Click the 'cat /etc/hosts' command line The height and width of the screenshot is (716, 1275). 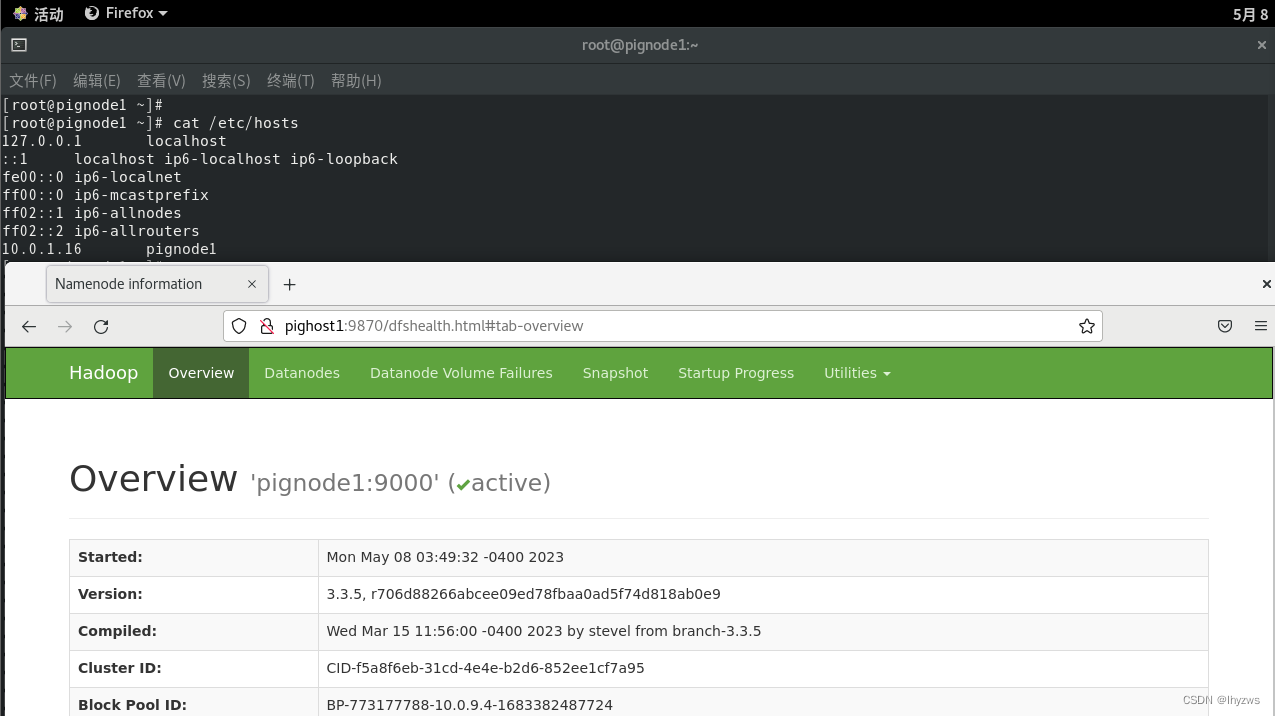(x=150, y=123)
